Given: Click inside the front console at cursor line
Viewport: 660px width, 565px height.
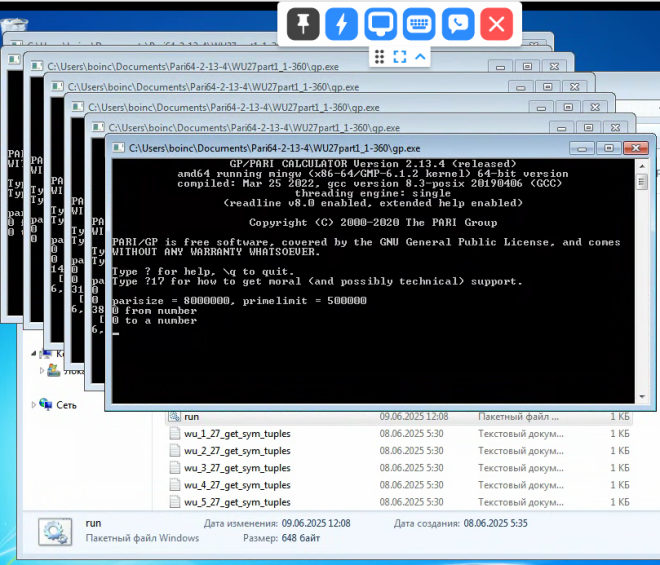Looking at the screenshot, I should tap(116, 333).
